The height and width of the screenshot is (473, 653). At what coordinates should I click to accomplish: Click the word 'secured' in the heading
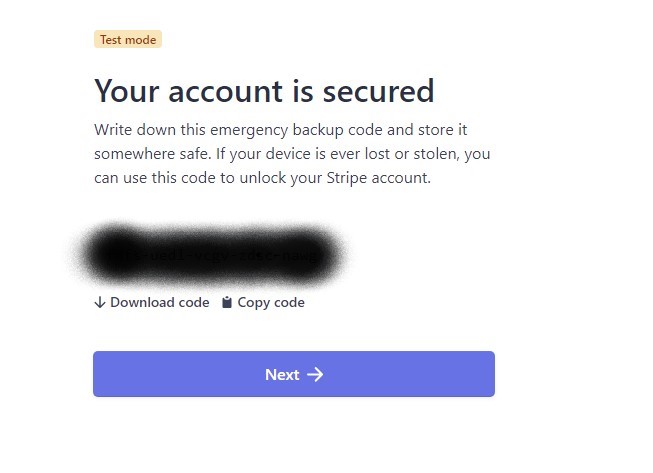click(x=379, y=91)
